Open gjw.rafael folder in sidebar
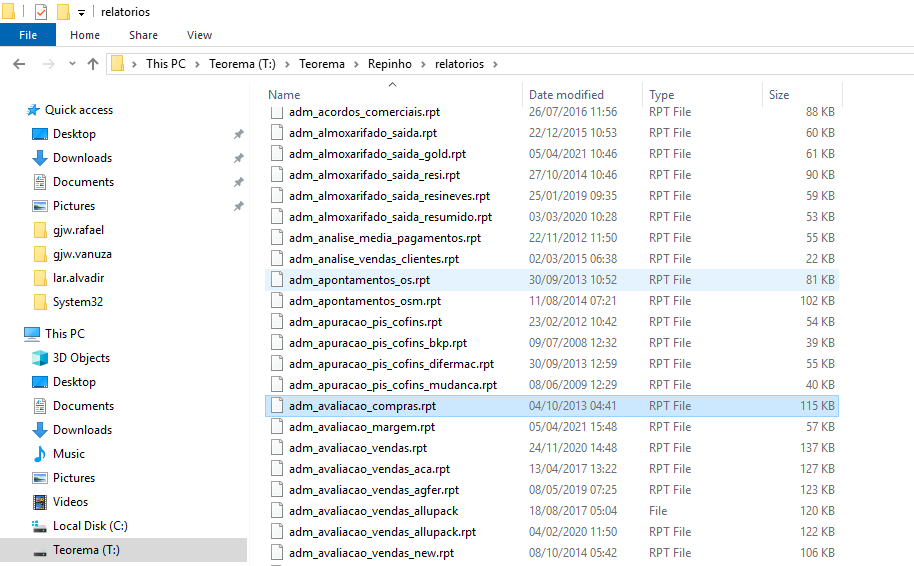The height and width of the screenshot is (566, 914). pos(78,230)
